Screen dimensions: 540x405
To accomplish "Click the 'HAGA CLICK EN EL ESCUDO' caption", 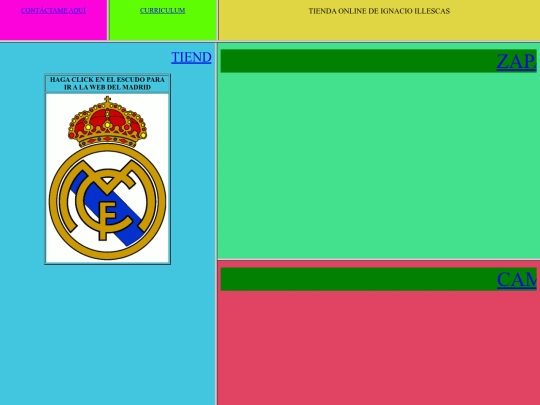I will point(107,83).
